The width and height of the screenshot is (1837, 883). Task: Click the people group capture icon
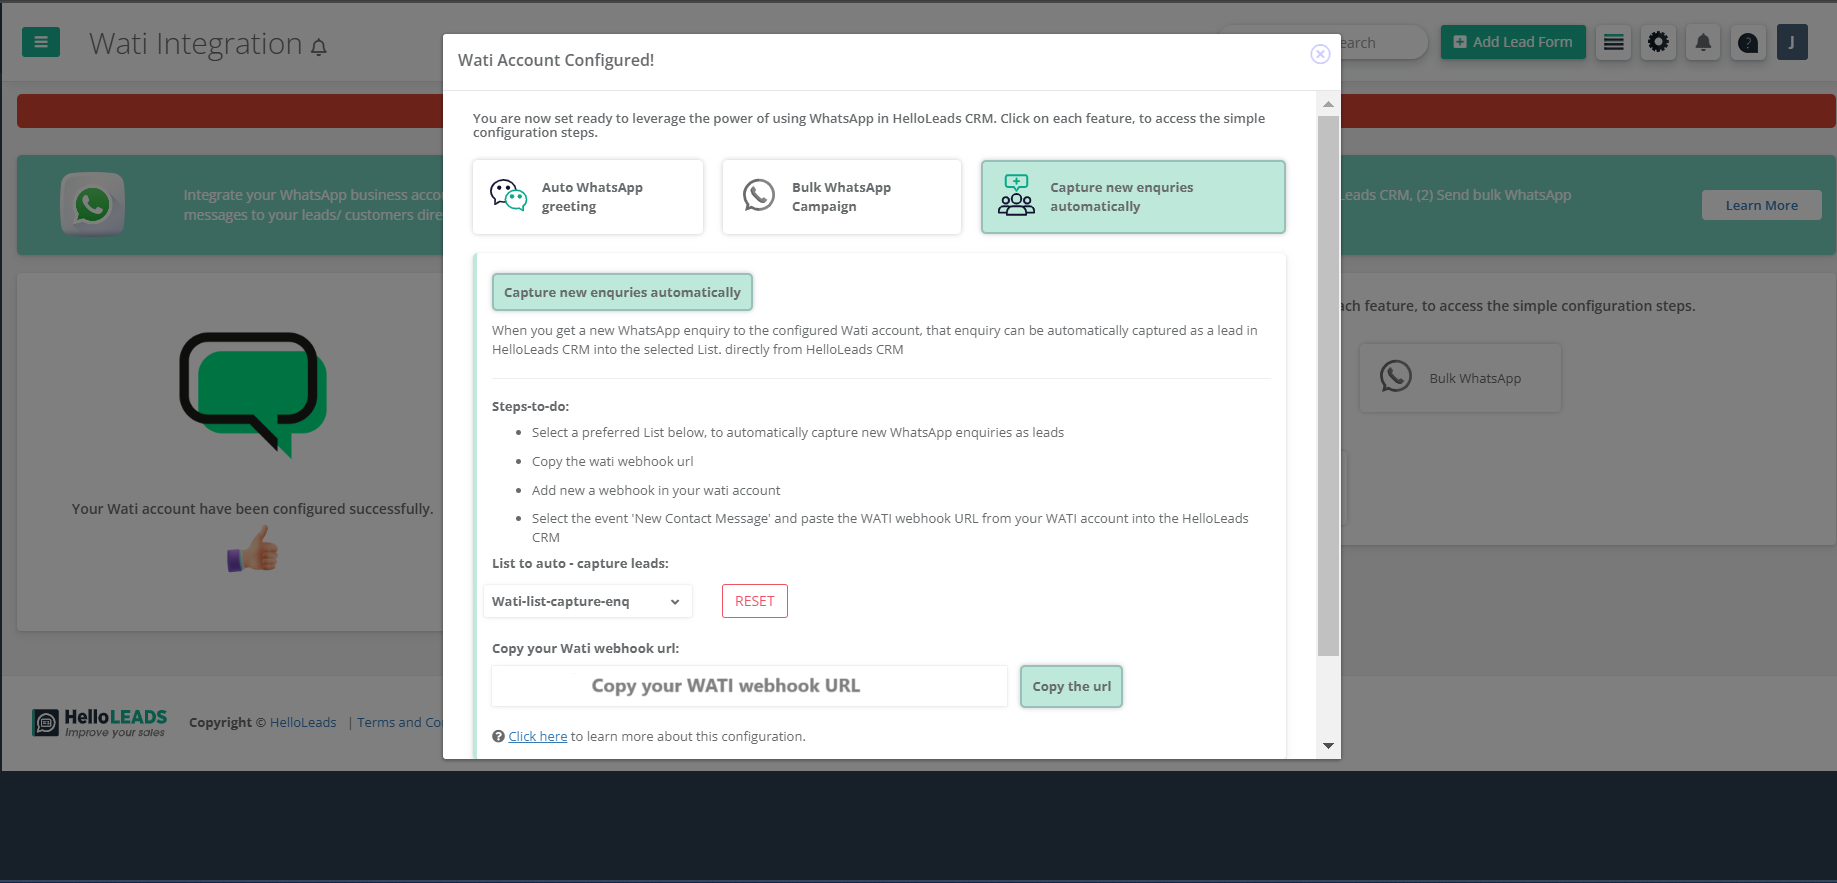coord(1016,196)
